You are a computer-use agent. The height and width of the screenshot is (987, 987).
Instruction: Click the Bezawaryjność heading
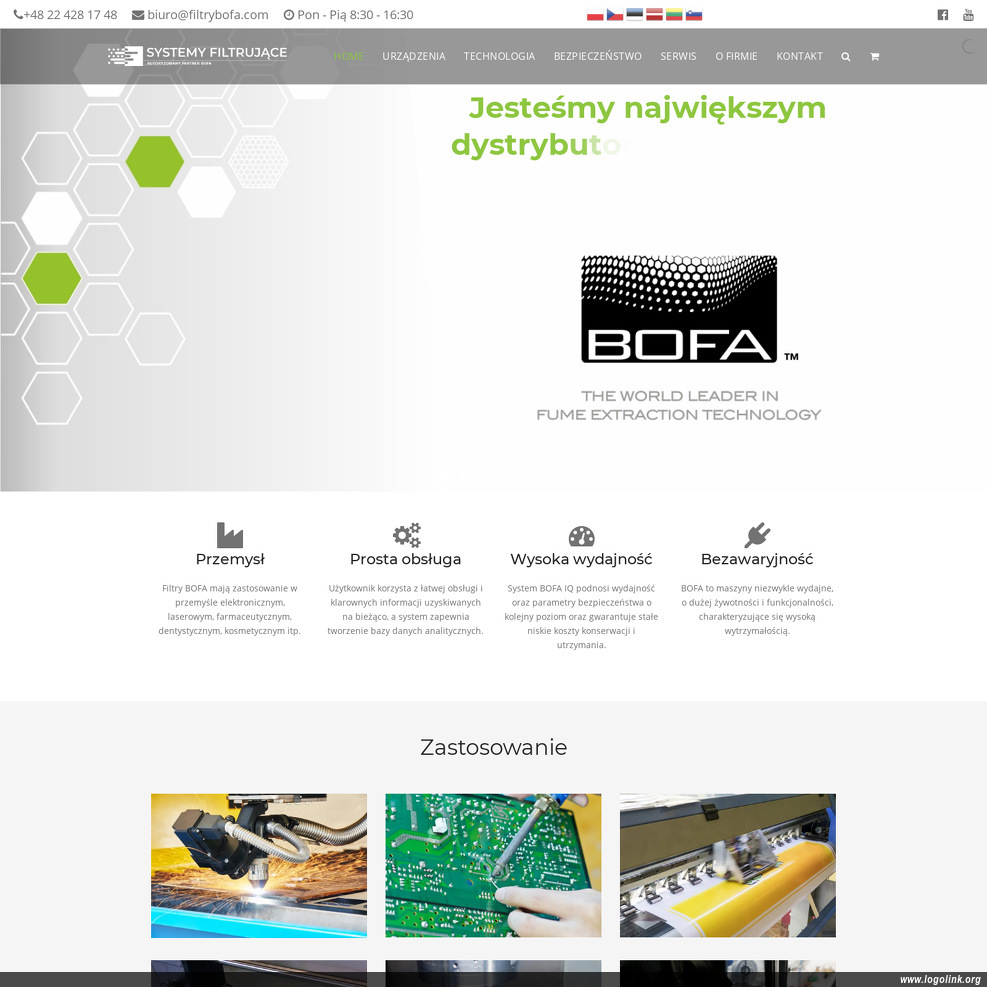(x=757, y=559)
